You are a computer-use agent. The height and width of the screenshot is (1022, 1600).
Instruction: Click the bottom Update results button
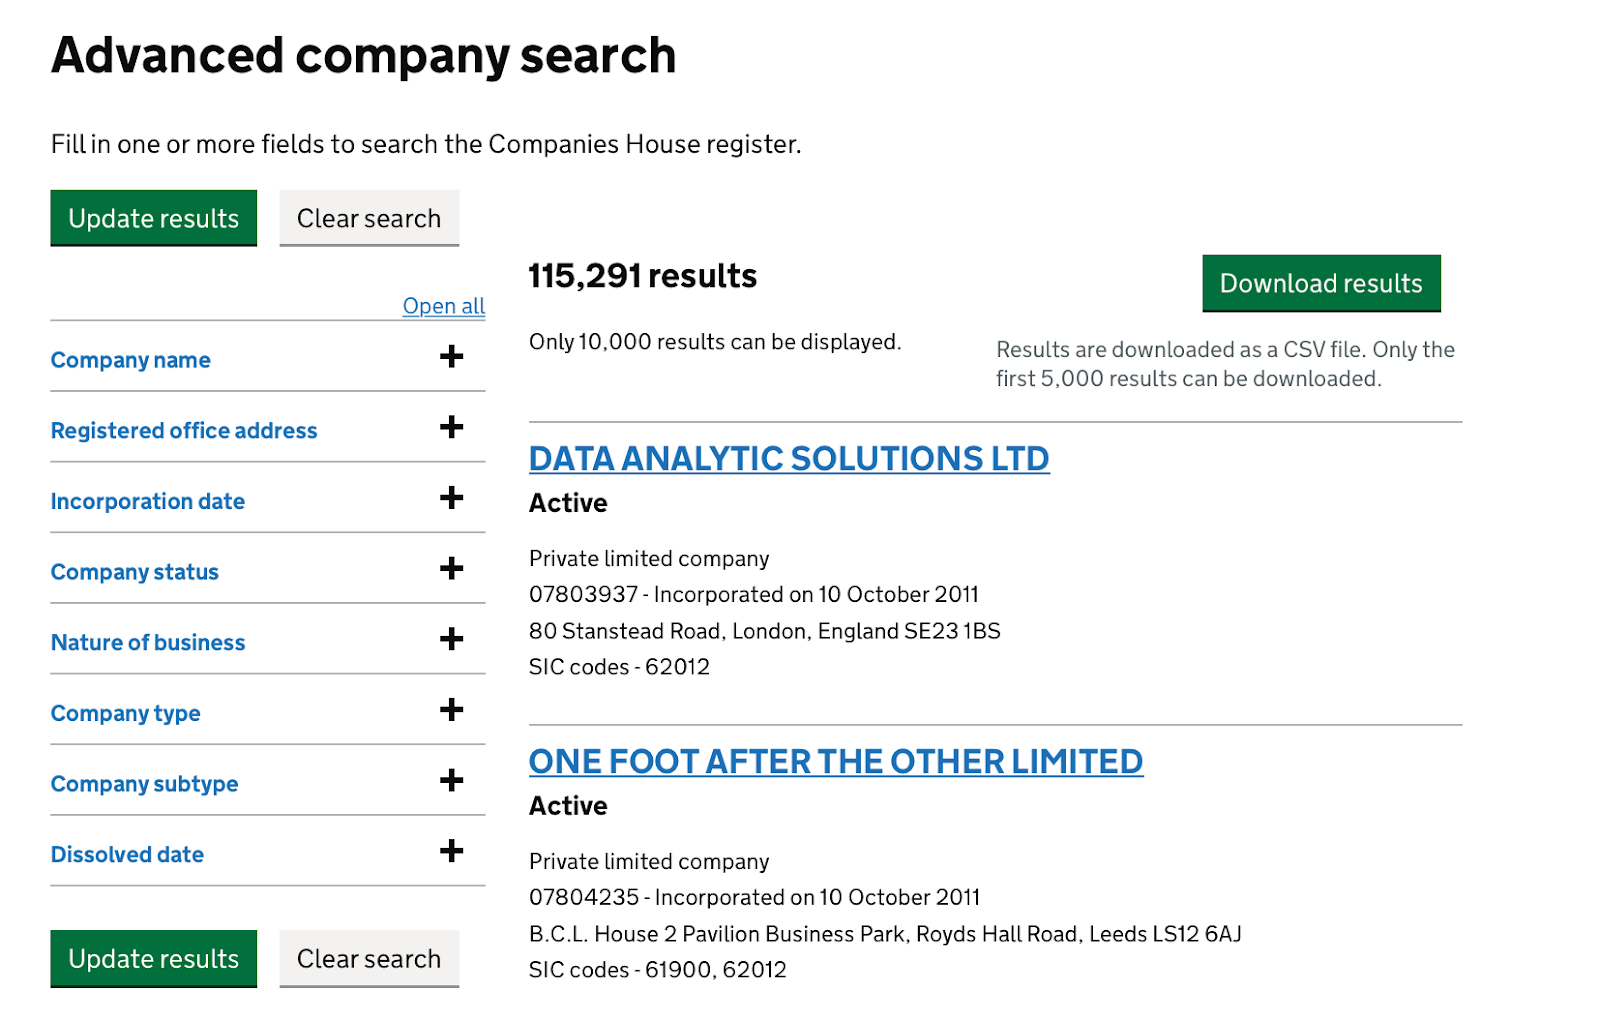(154, 958)
